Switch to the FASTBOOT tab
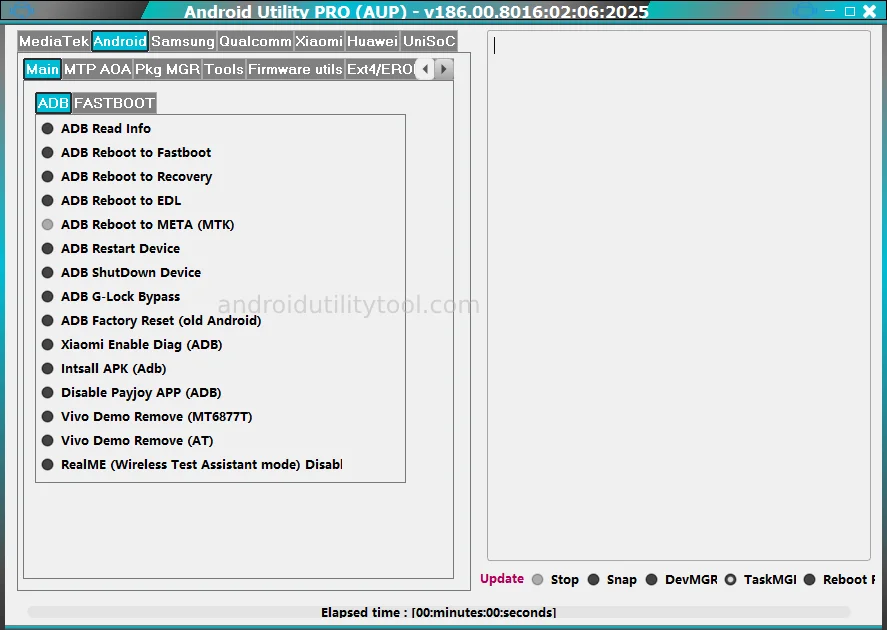Image resolution: width=887 pixels, height=630 pixels. pyautogui.click(x=114, y=103)
